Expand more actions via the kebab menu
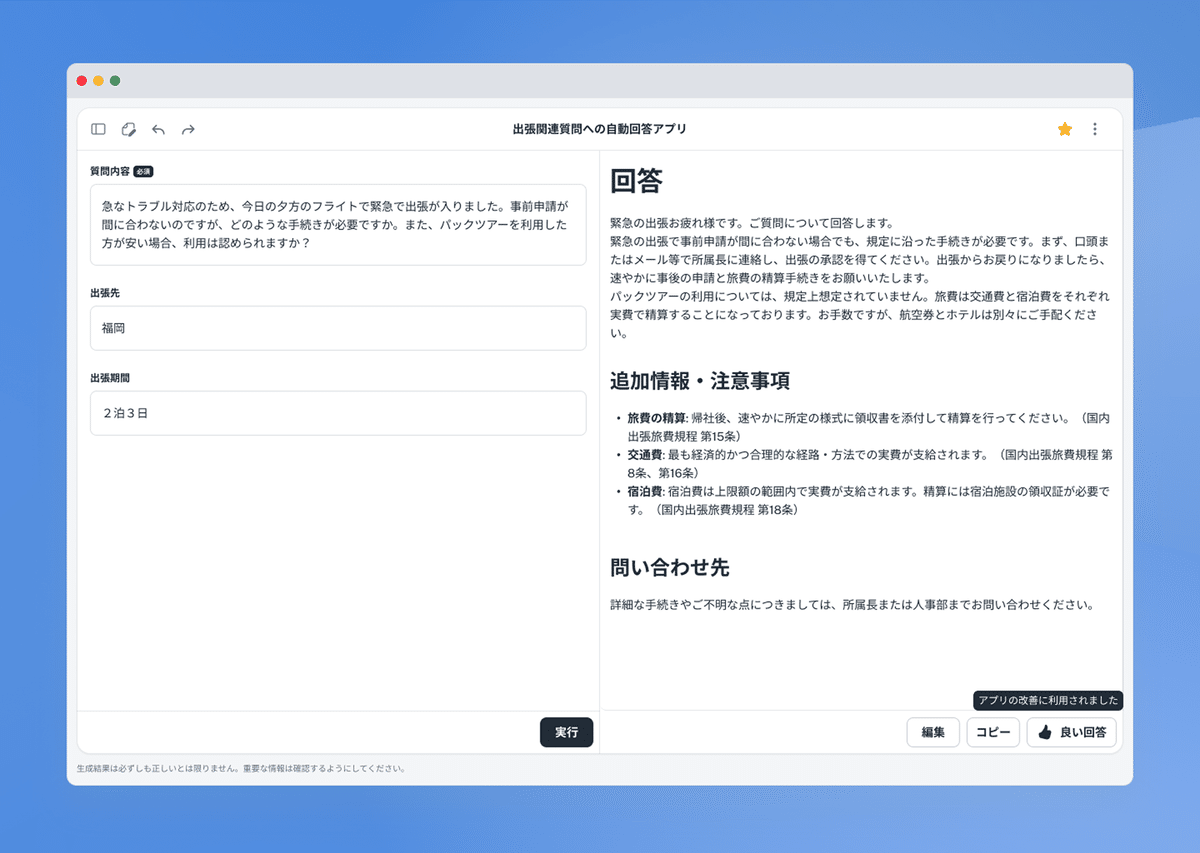The image size is (1200, 853). pyautogui.click(x=1094, y=129)
